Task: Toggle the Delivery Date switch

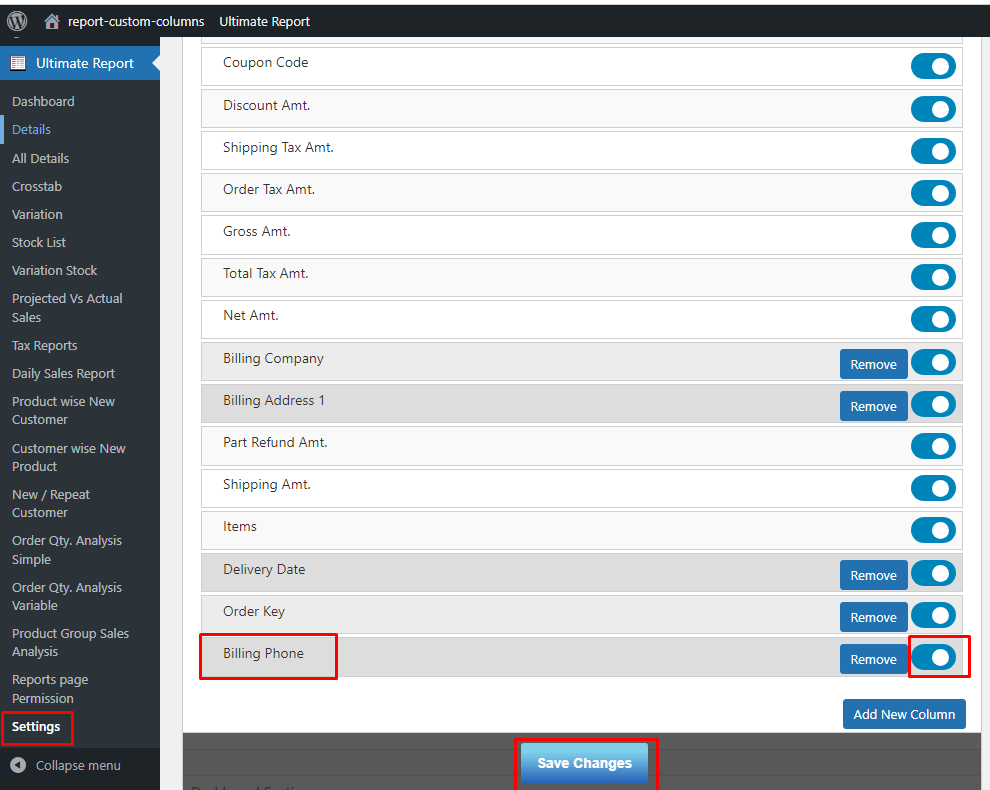Action: click(x=933, y=573)
